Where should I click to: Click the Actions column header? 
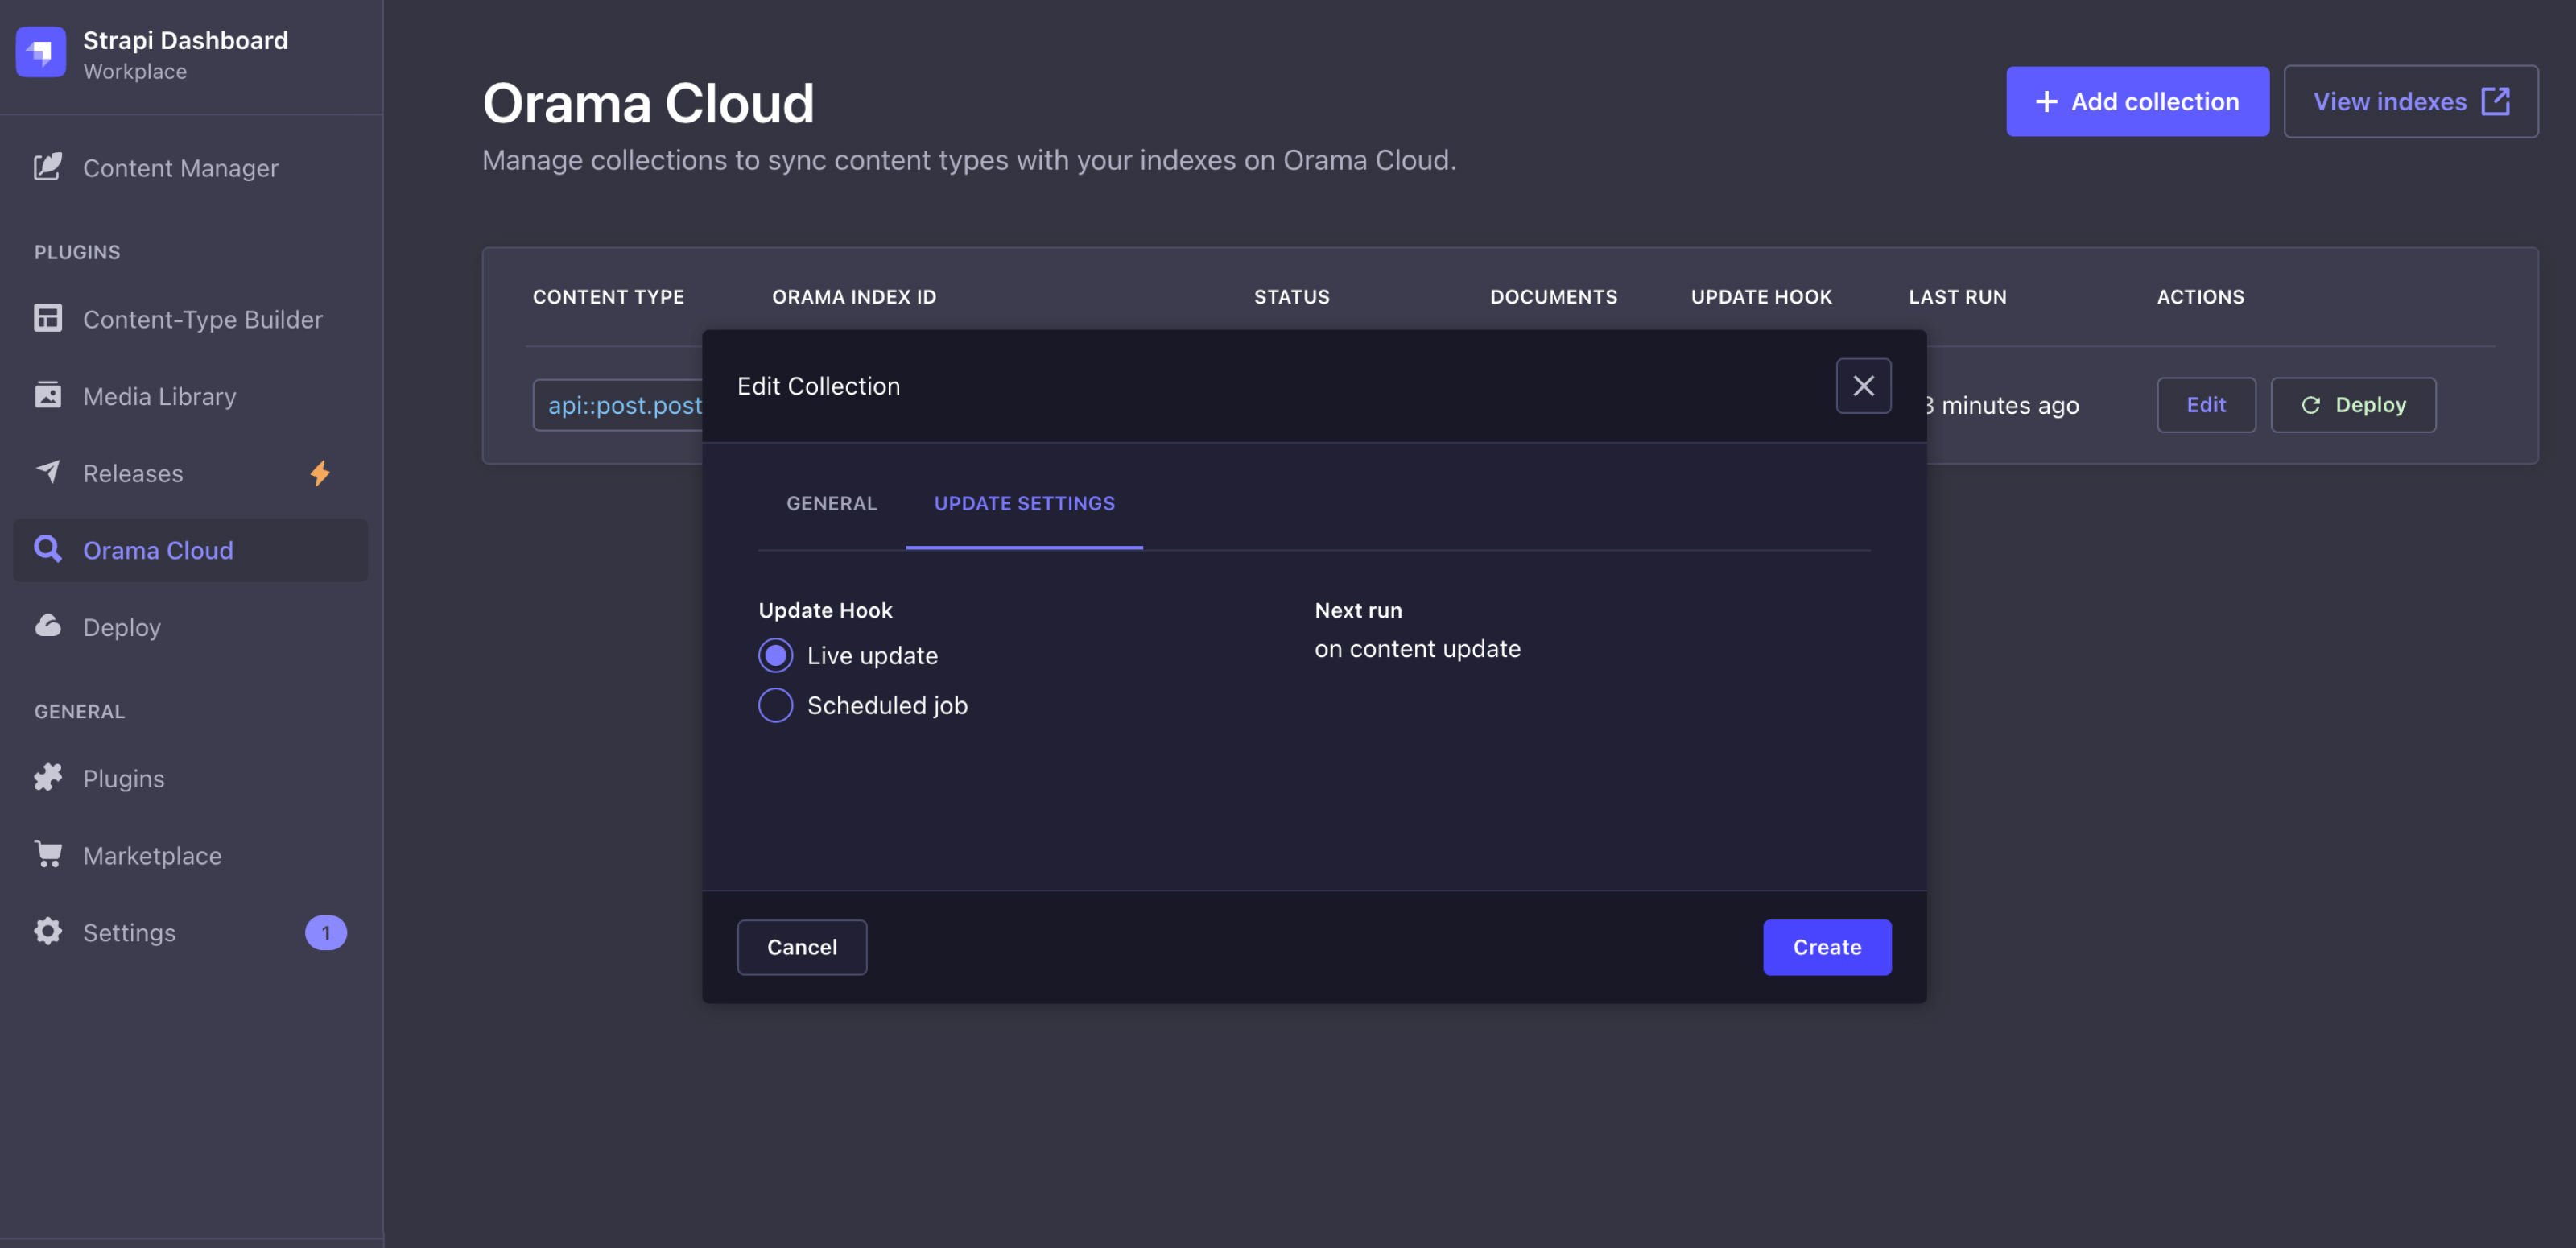[2200, 297]
